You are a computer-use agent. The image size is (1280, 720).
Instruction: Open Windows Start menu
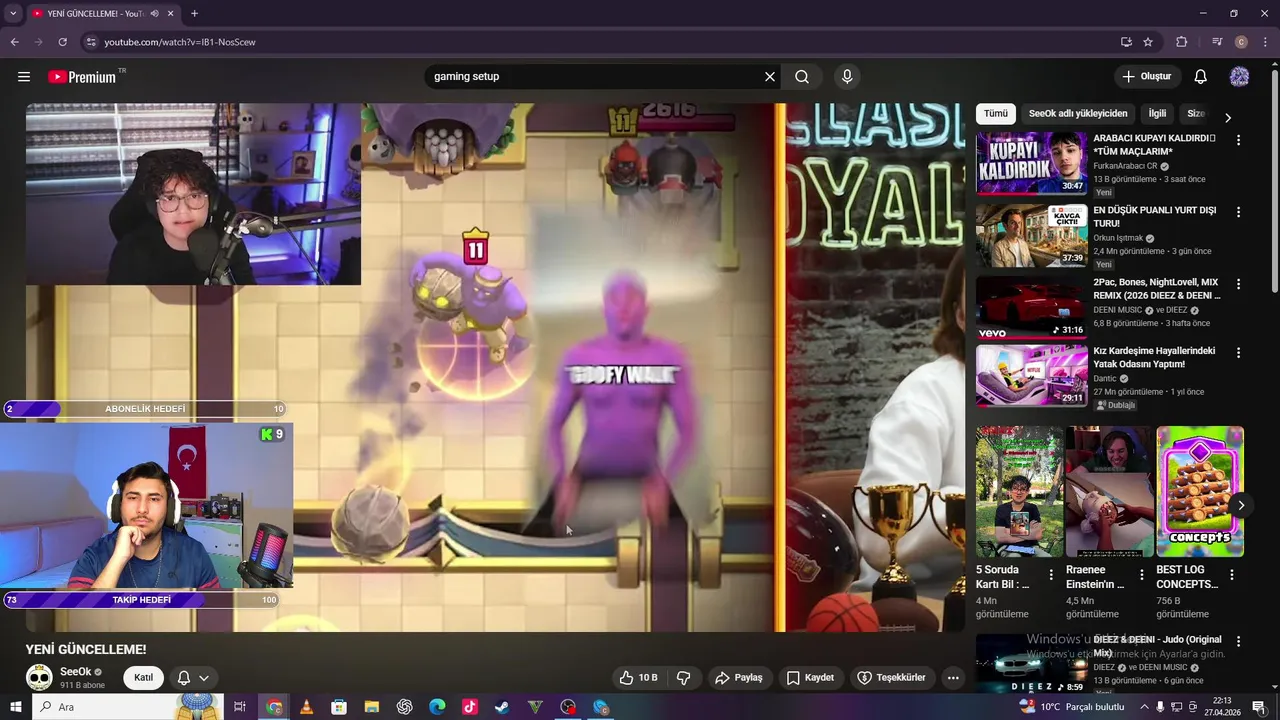pyautogui.click(x=15, y=707)
